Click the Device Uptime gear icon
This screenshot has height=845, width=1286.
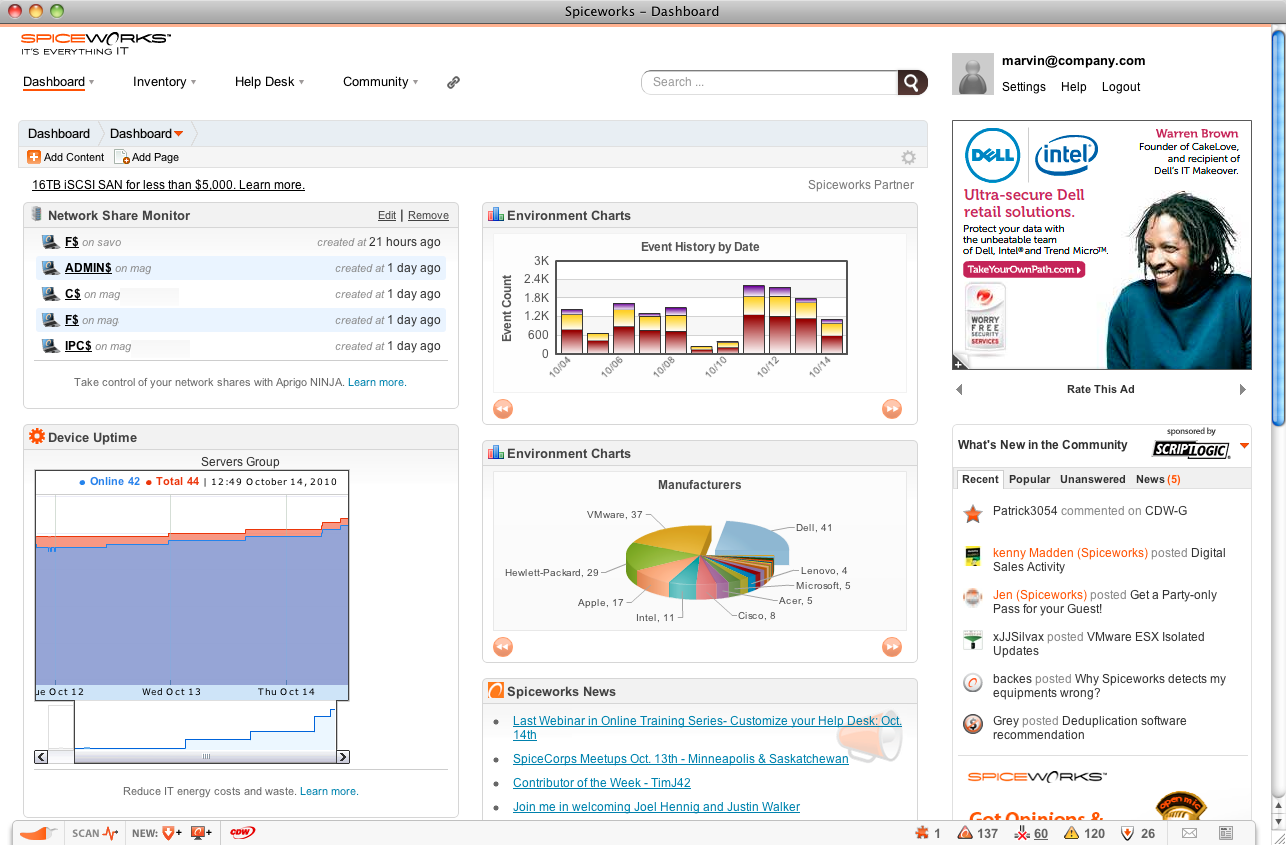[37, 436]
